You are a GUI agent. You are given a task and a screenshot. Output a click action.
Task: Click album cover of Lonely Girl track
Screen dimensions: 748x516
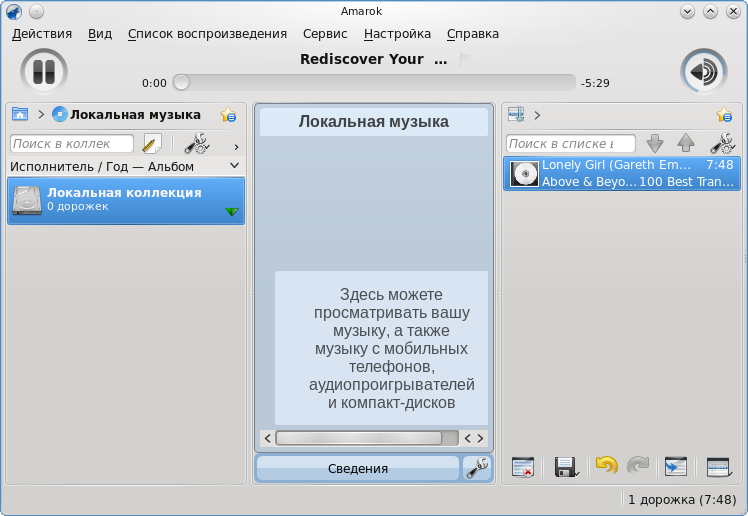tap(524, 174)
